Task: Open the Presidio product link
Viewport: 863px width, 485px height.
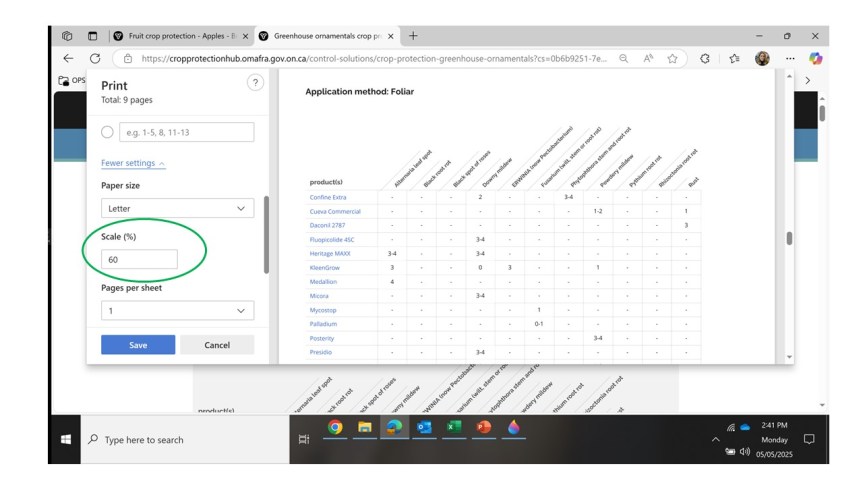Action: (320, 352)
